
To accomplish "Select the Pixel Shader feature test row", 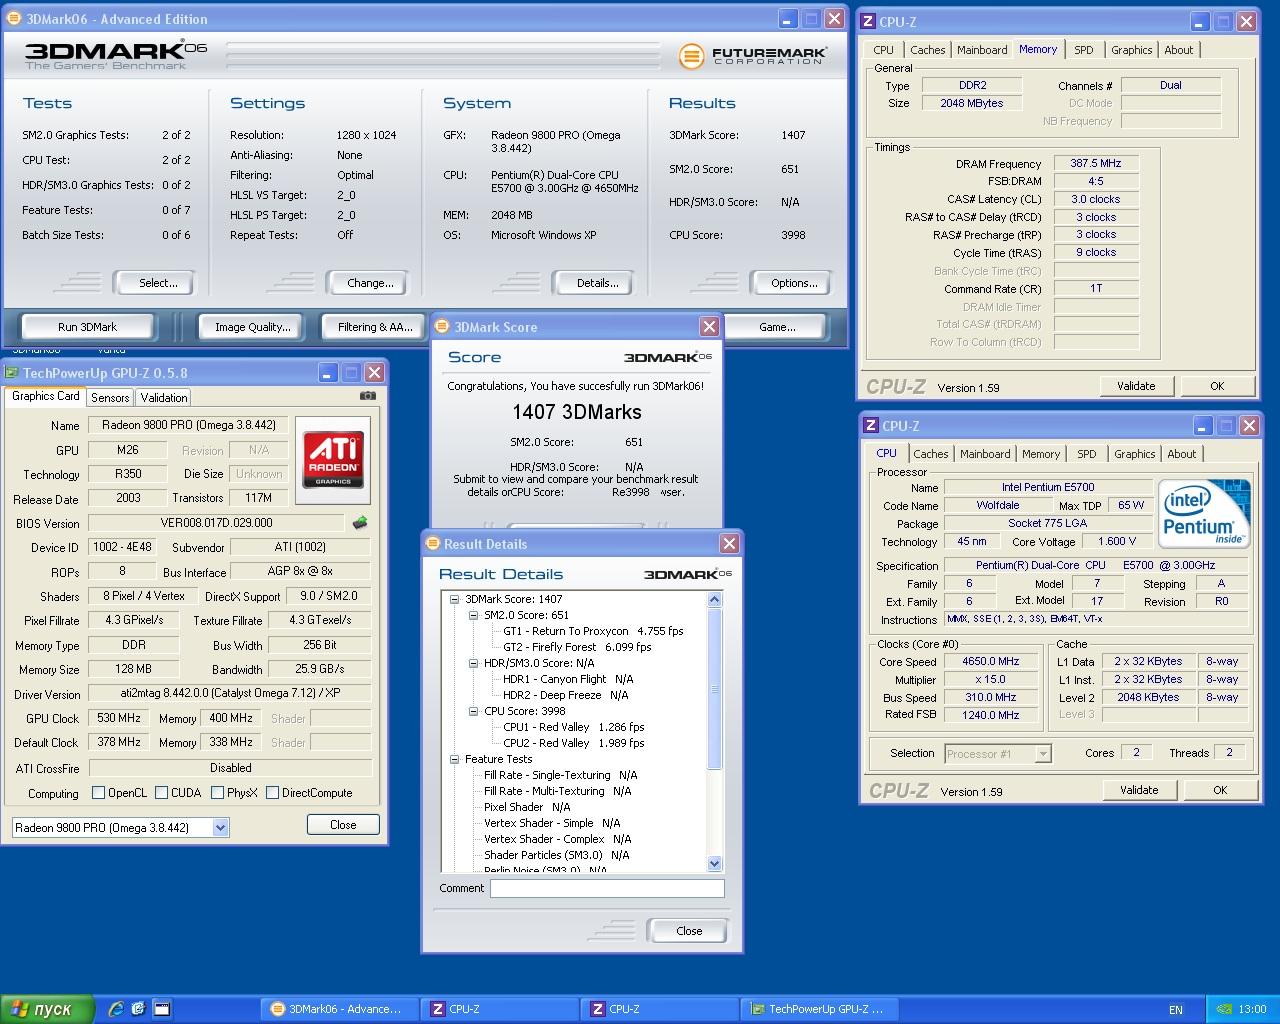I will (x=527, y=807).
